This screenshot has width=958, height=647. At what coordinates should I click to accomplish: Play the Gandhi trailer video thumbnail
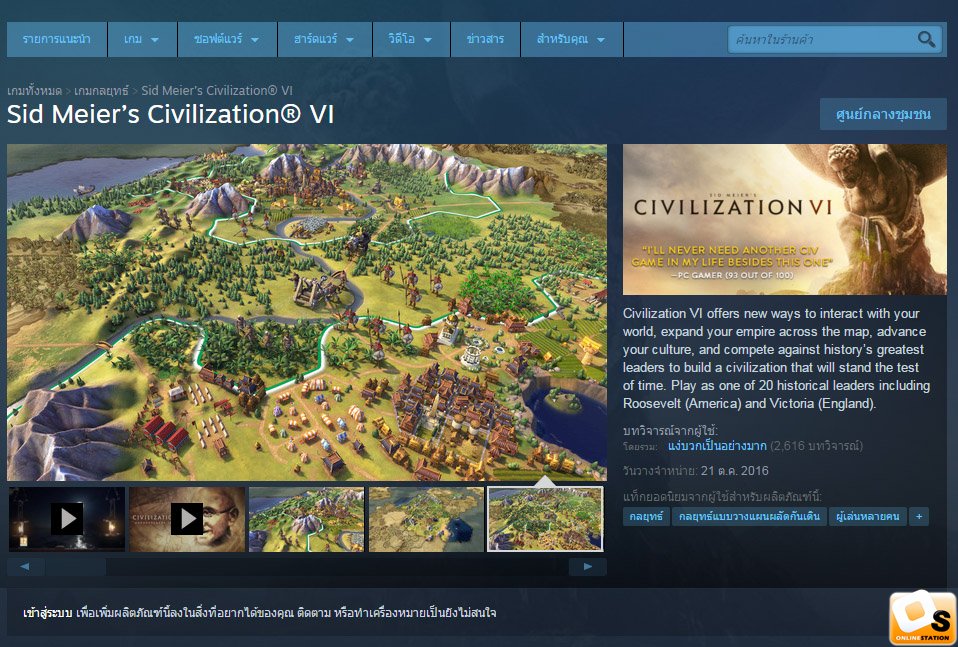pos(187,519)
